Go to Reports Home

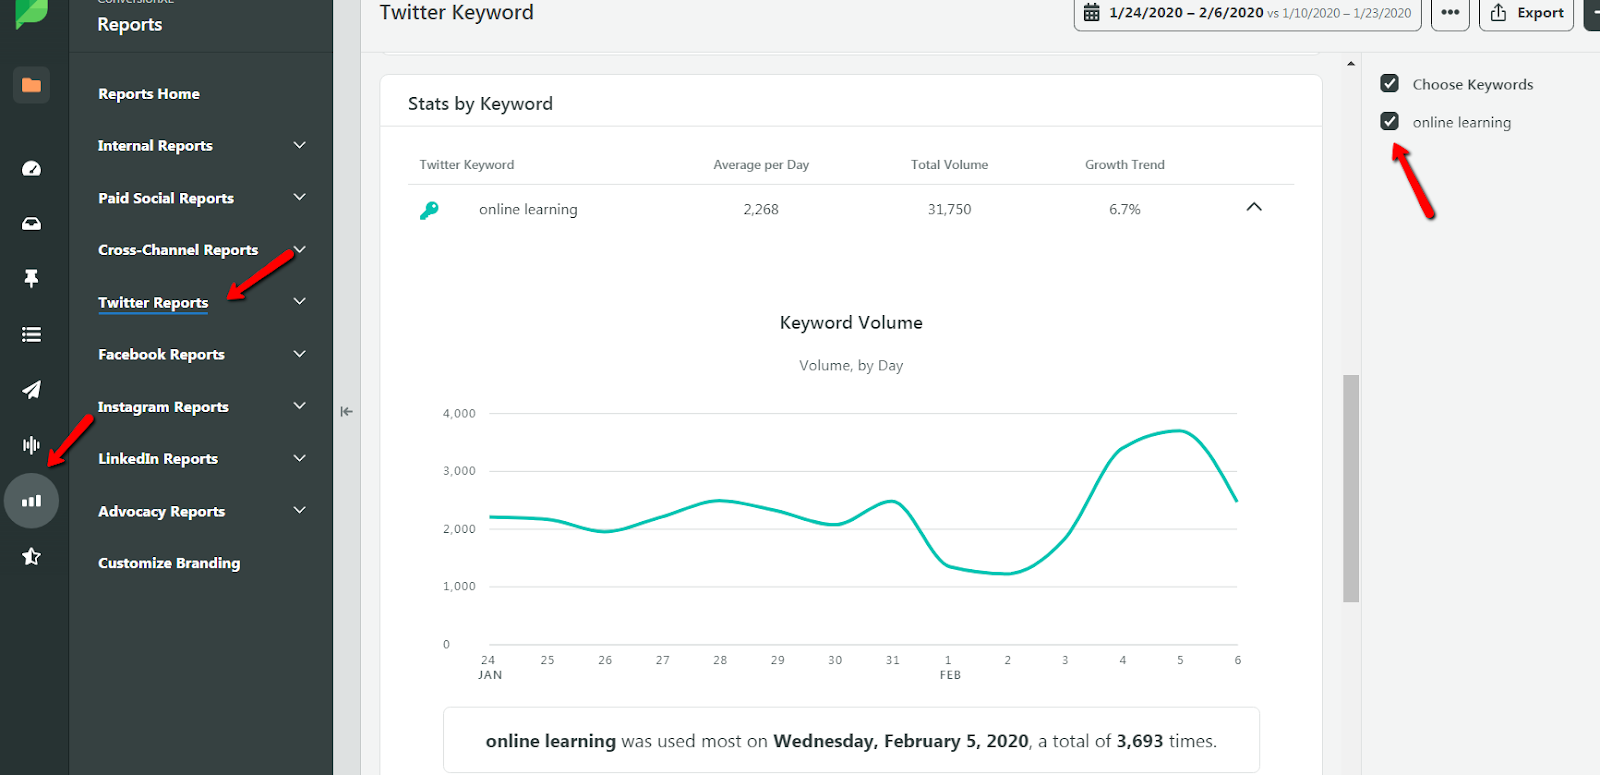click(149, 94)
